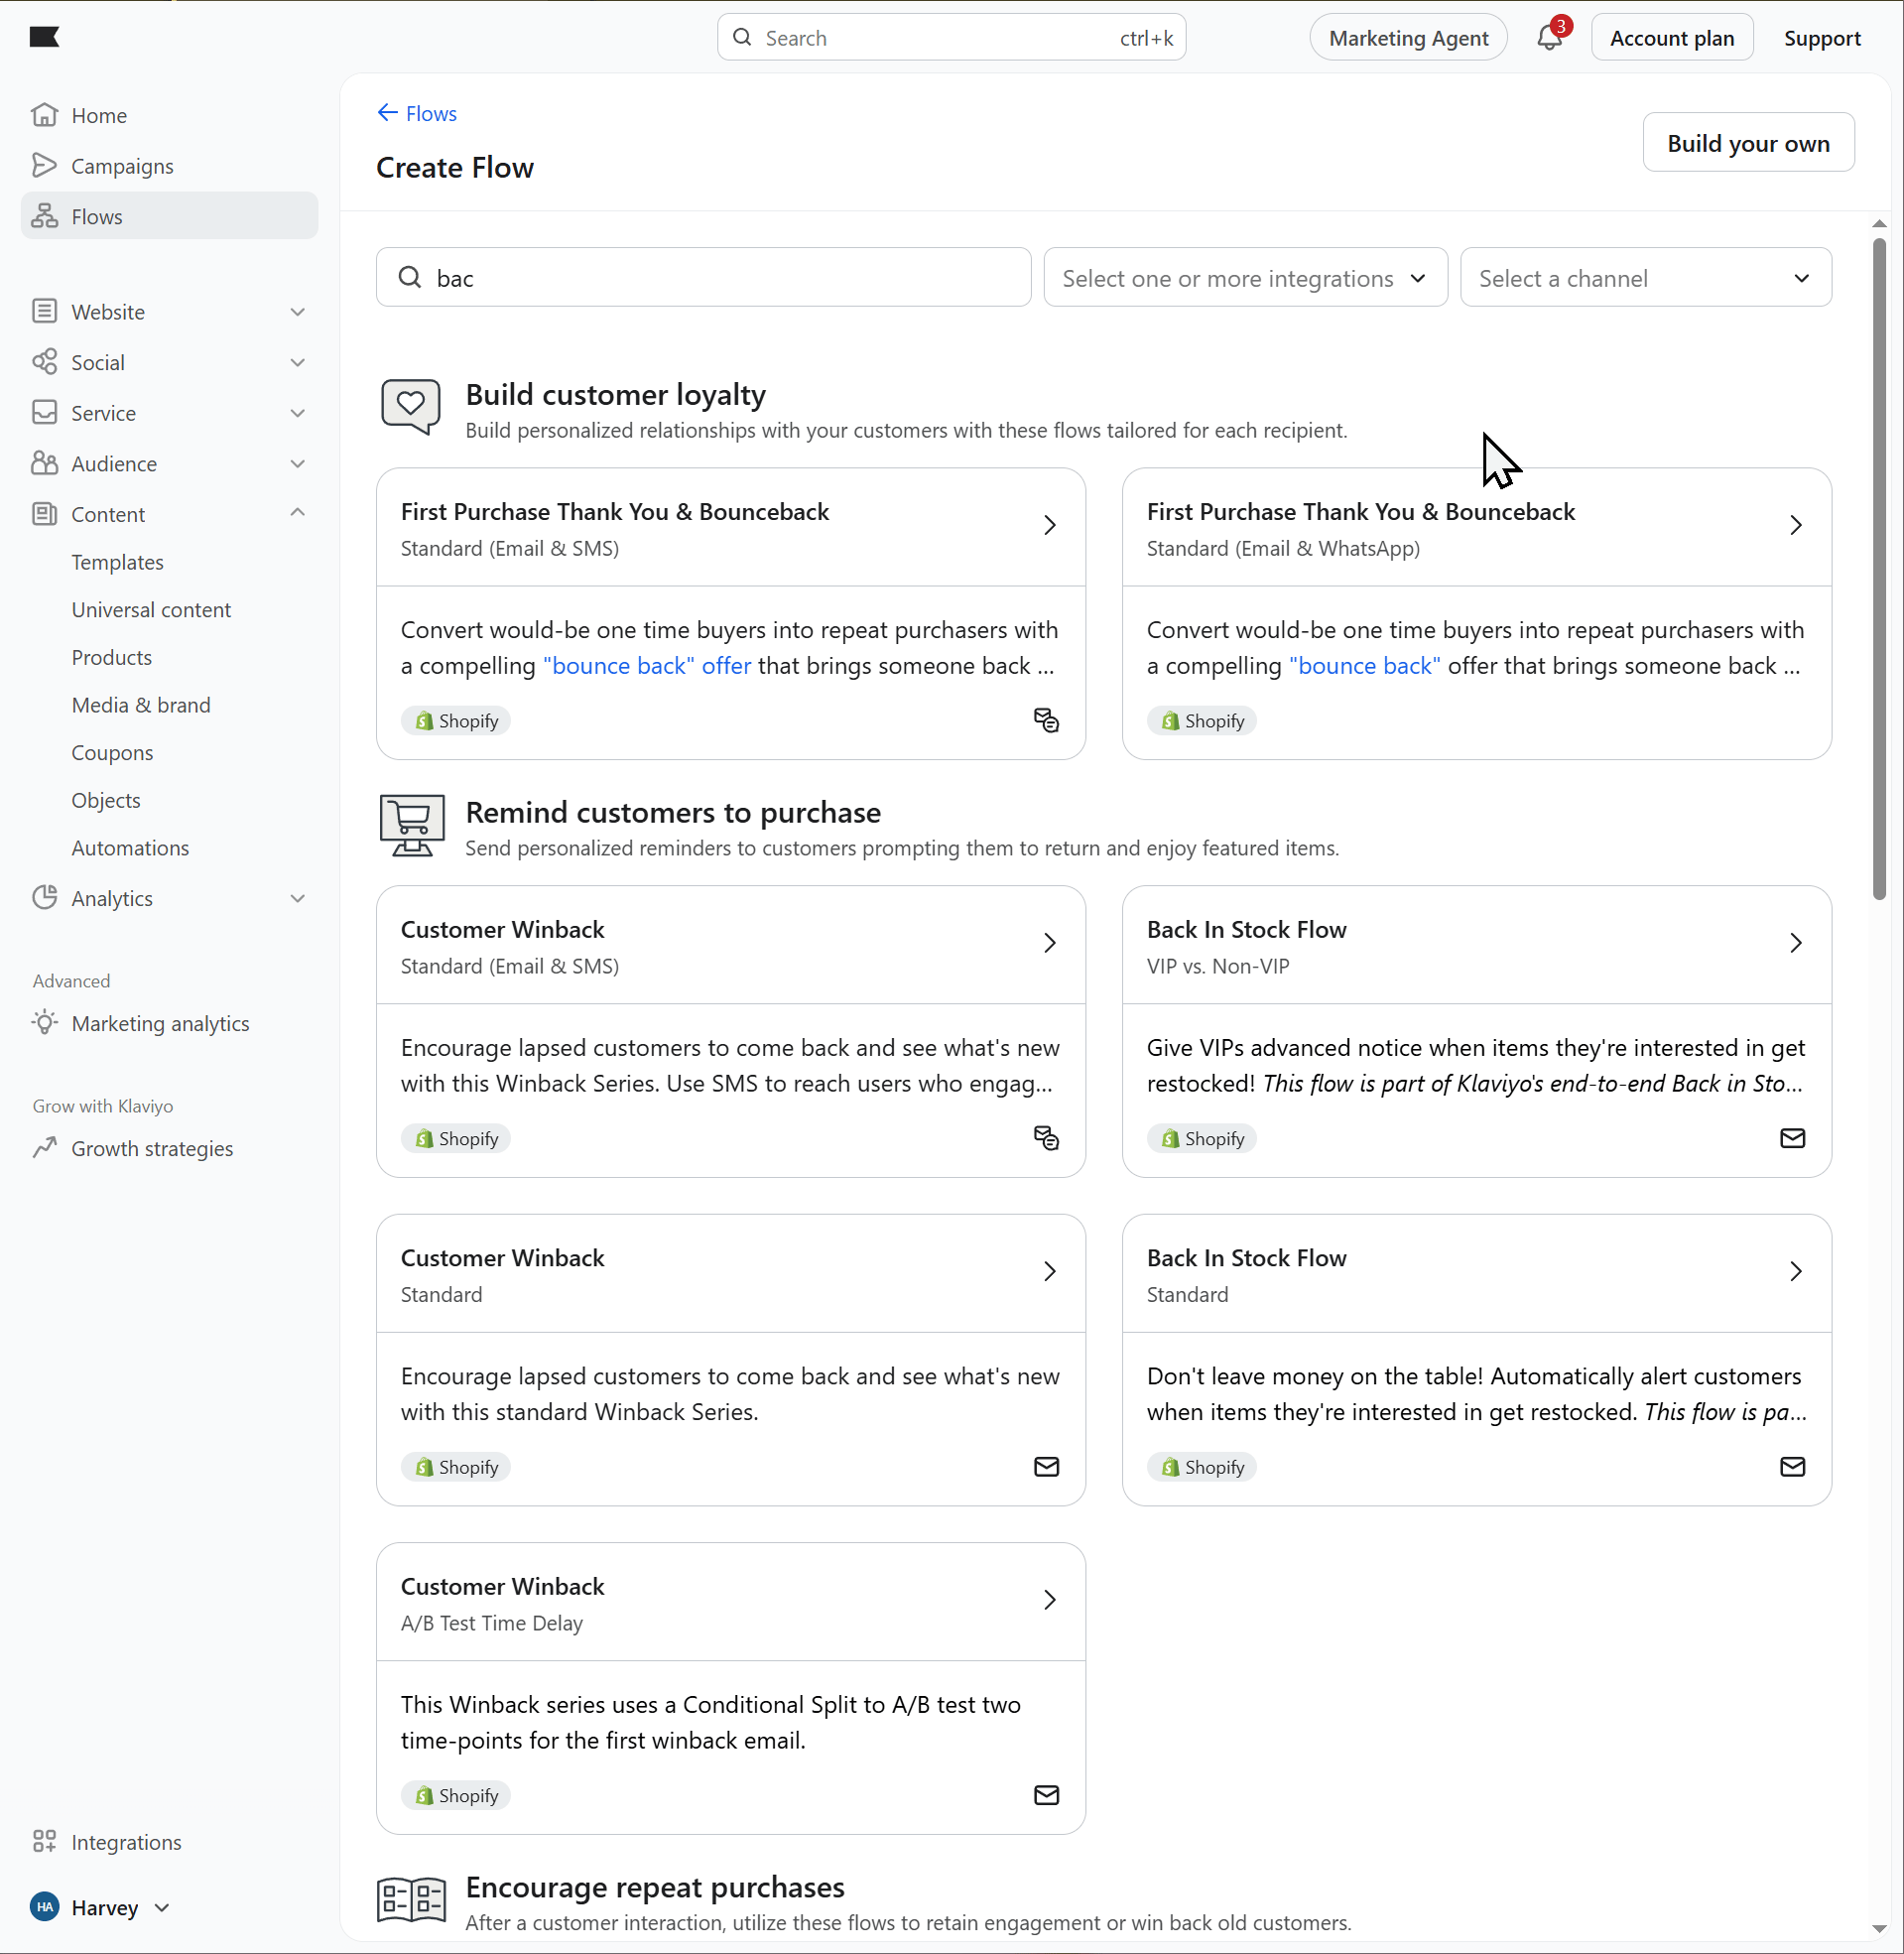Click Email & SMS channel icon on Bounceback card
This screenshot has width=1904, height=1954.
[1046, 720]
